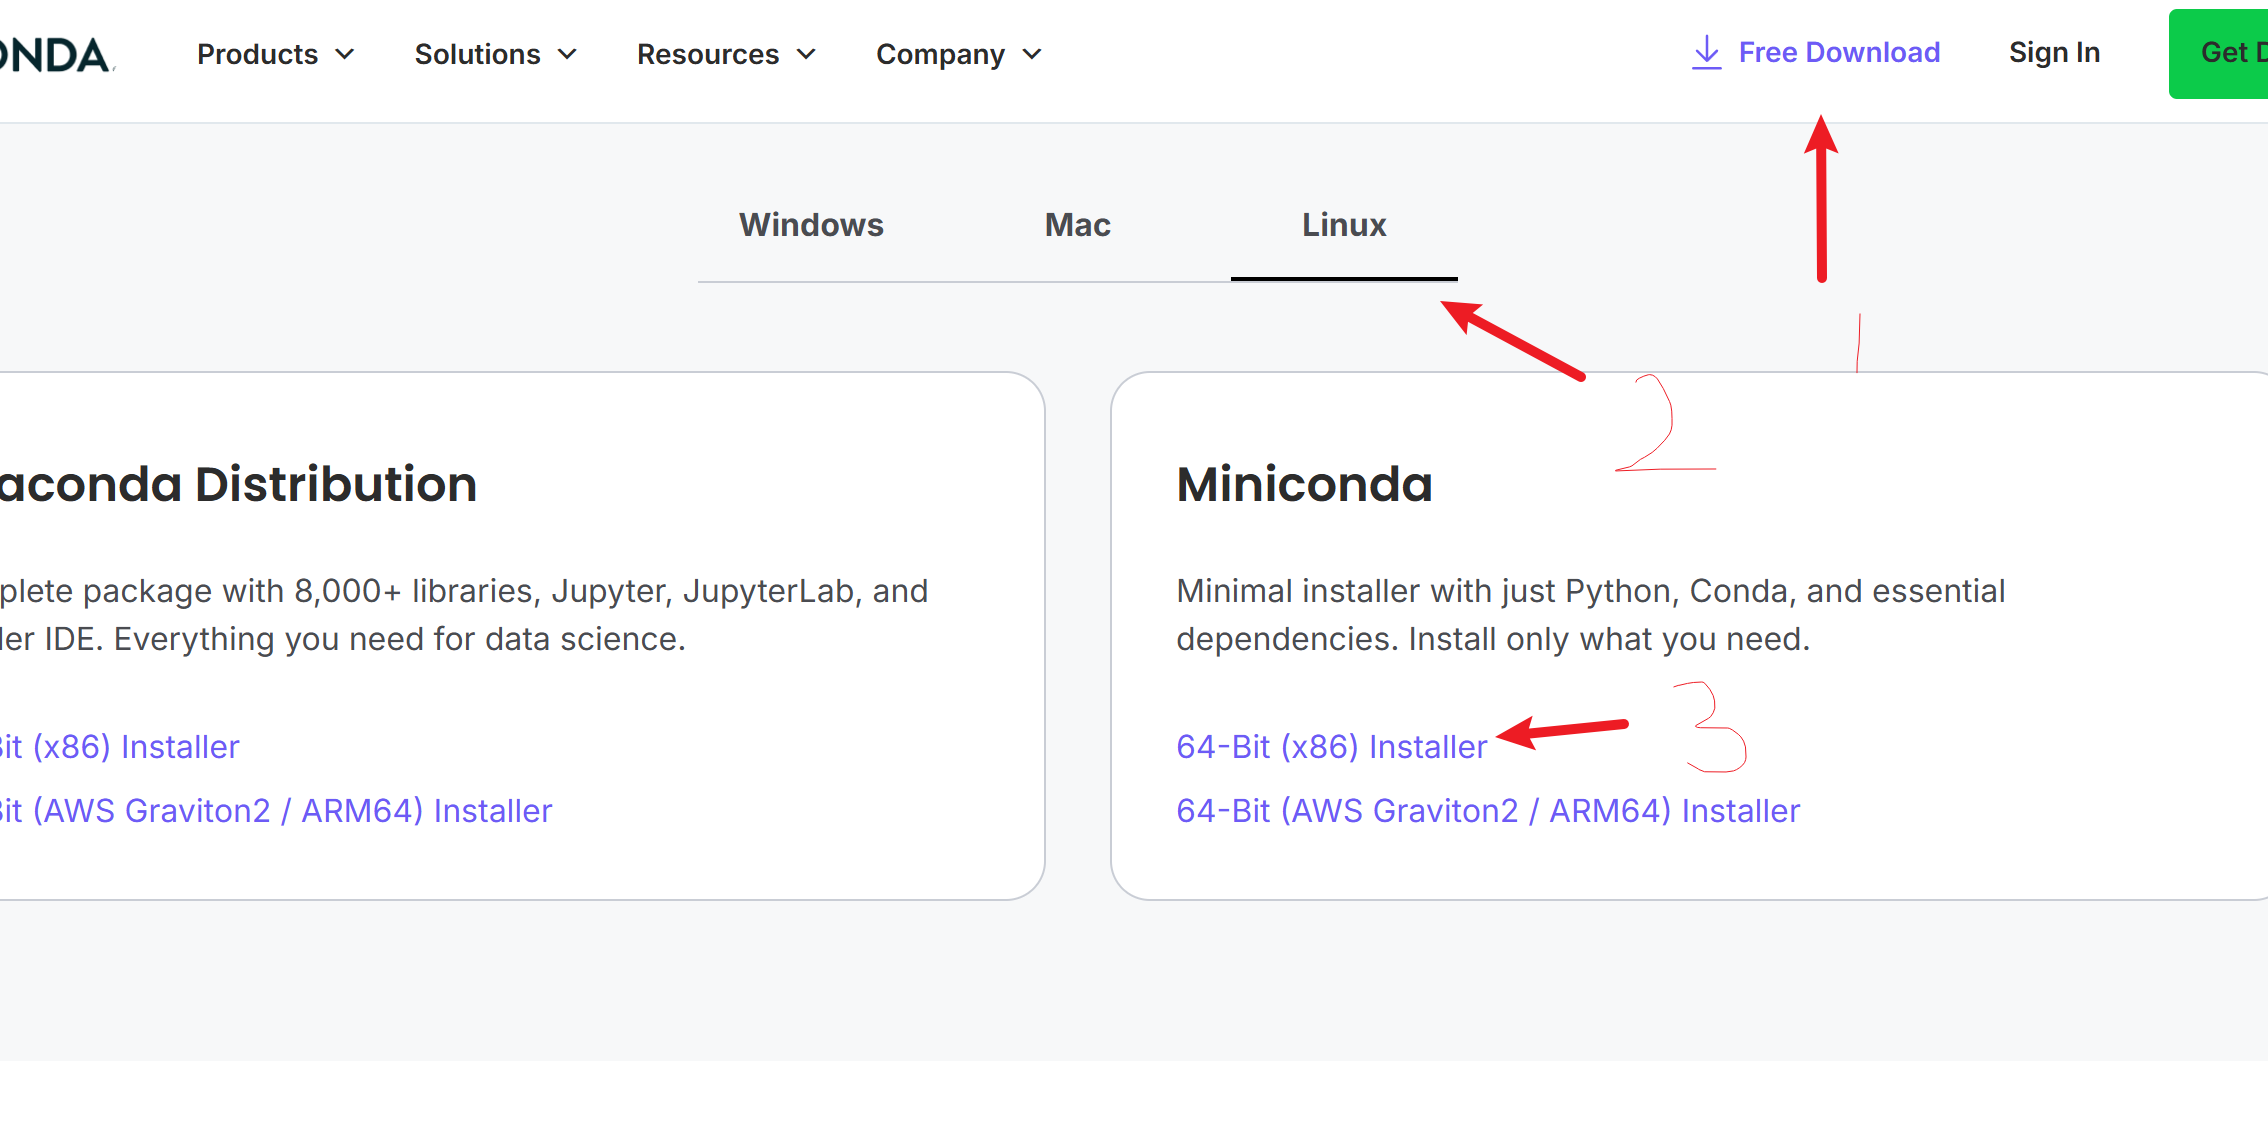Download Miniconda 64-Bit (x86) Installer
This screenshot has width=2268, height=1143.
1331,747
